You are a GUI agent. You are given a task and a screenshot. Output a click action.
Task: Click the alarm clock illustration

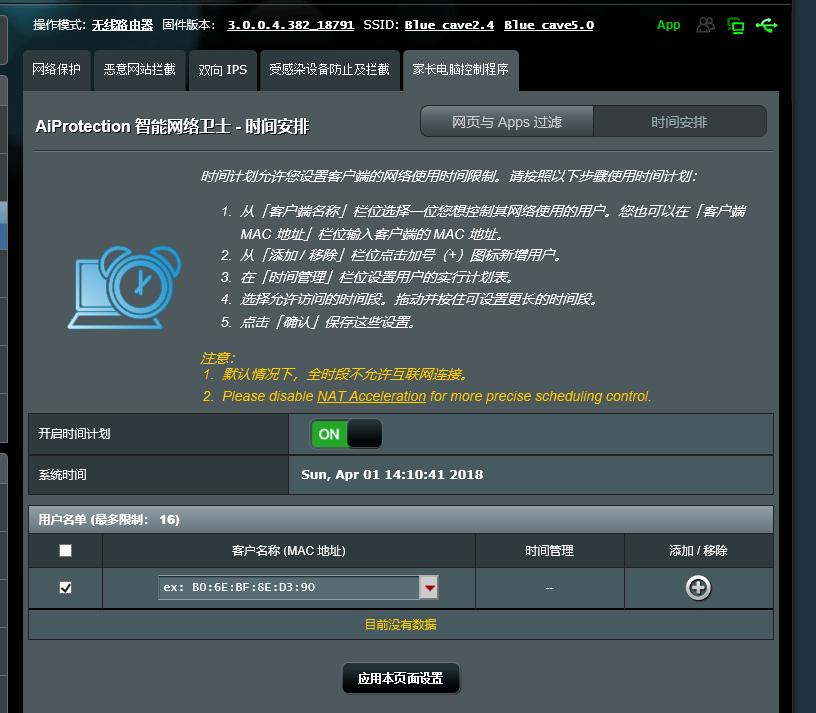click(x=125, y=287)
